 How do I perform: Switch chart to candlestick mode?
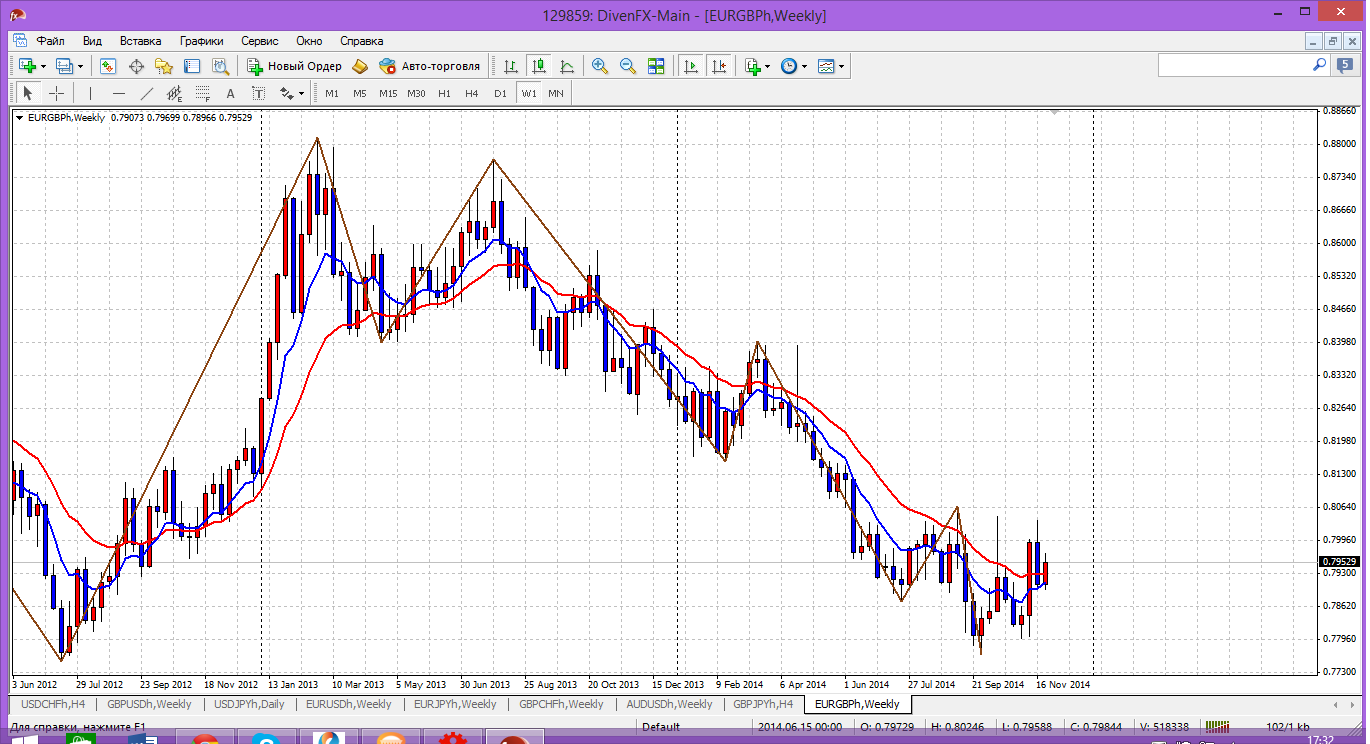pos(539,66)
